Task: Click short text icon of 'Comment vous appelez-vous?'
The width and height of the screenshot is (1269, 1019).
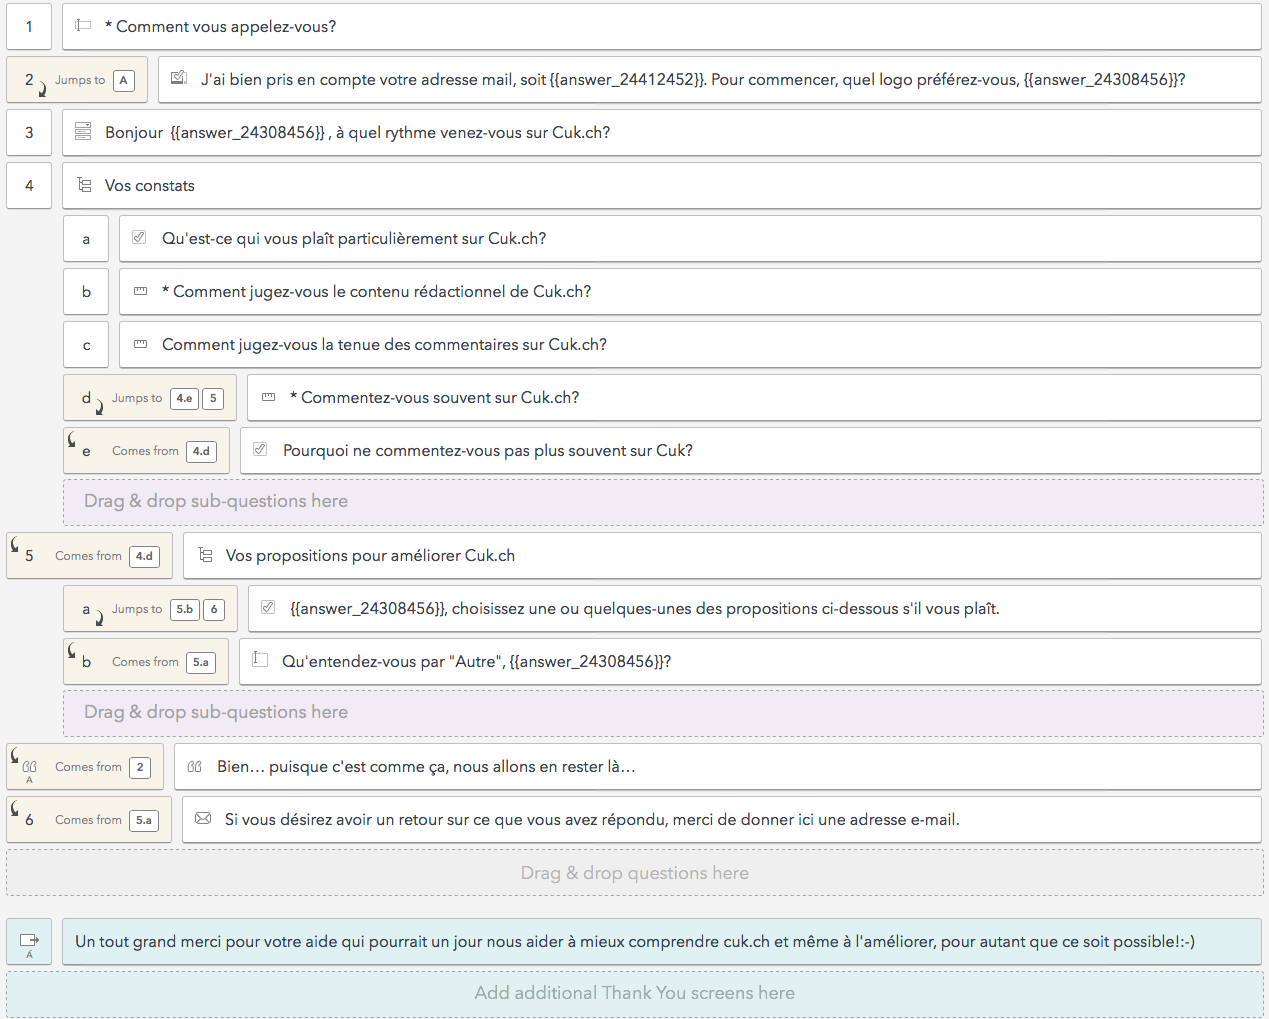Action: 83,26
